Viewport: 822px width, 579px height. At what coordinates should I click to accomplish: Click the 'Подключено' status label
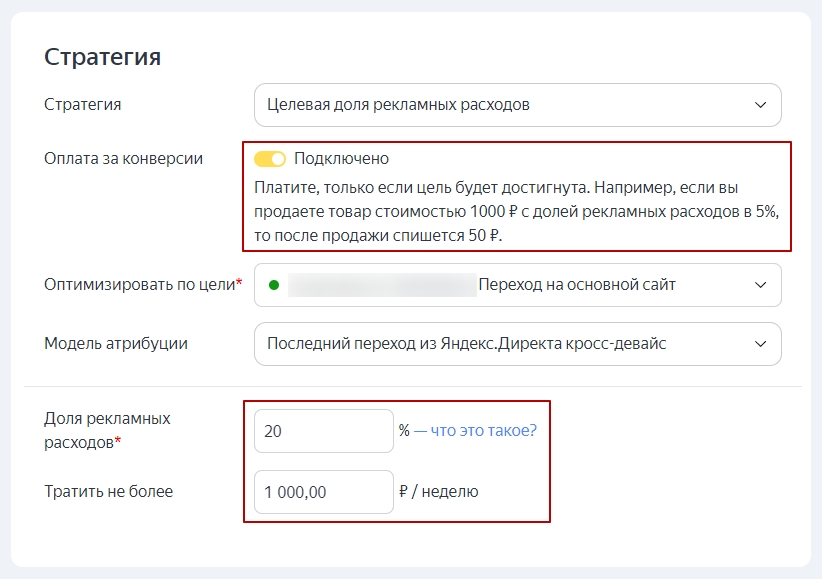(341, 159)
